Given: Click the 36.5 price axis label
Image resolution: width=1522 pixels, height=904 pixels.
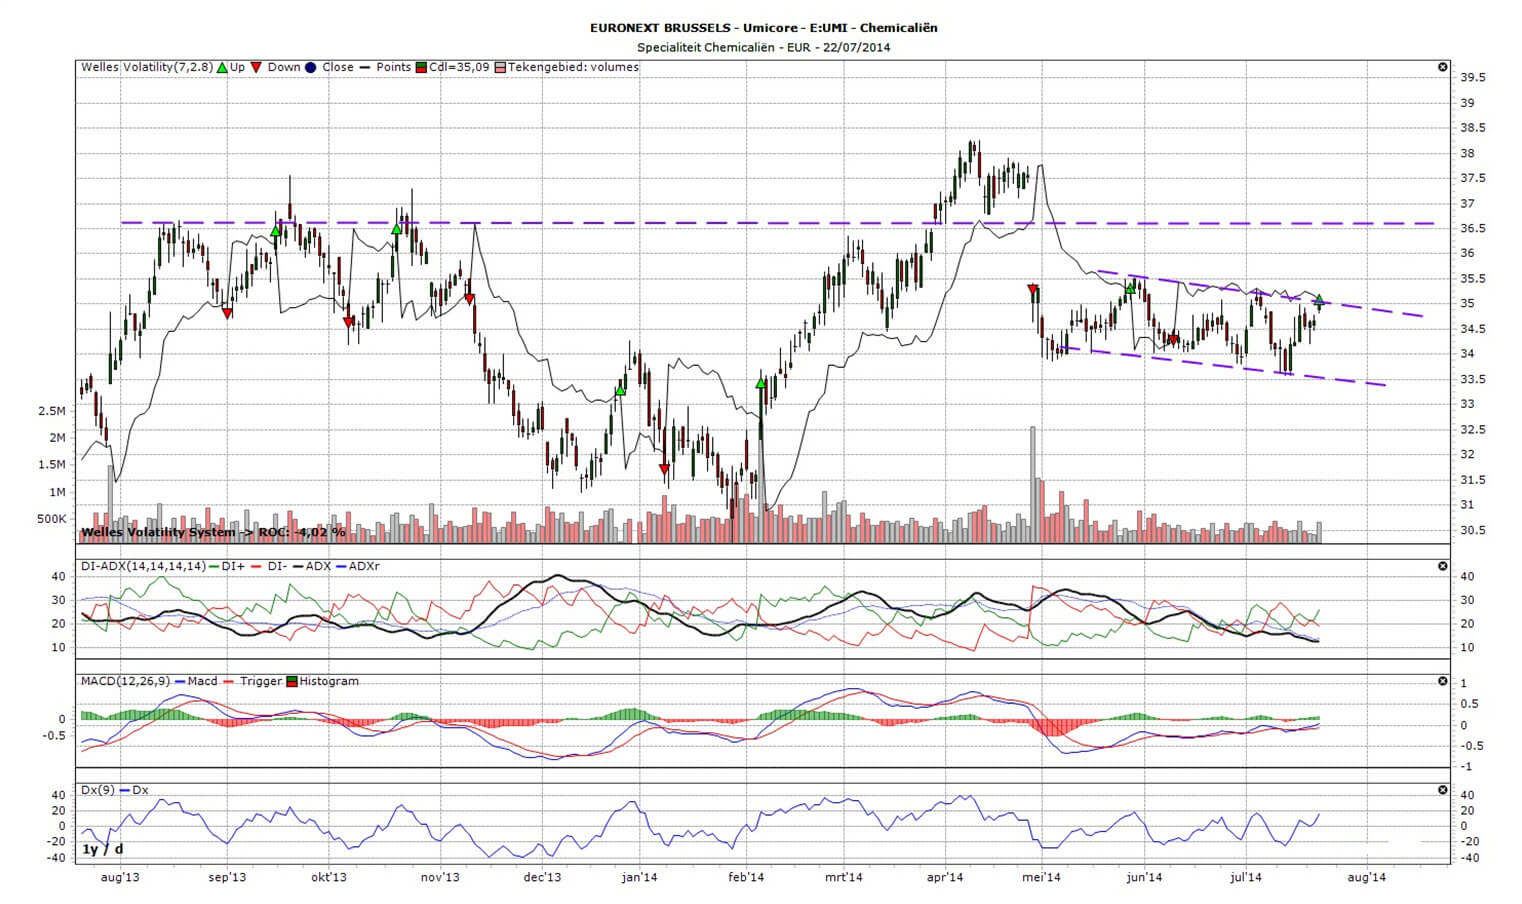Looking at the screenshot, I should tap(1472, 229).
